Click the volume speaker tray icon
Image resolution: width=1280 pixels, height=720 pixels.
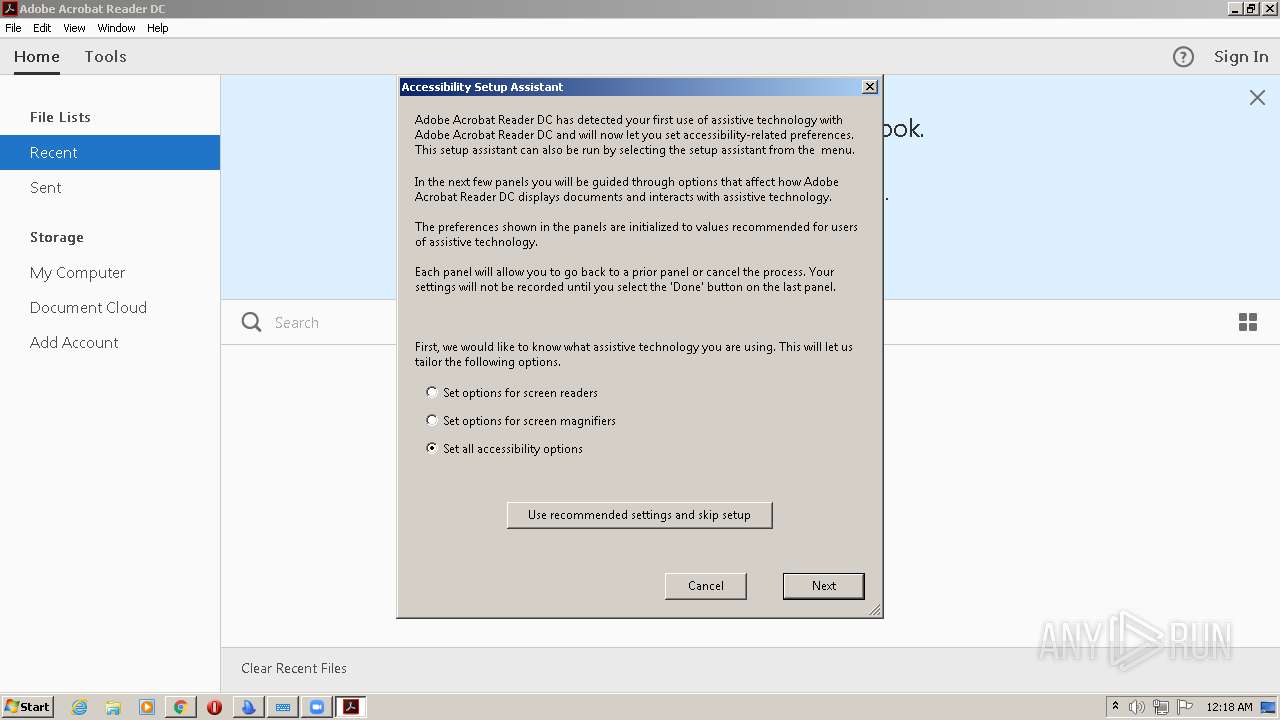[1137, 707]
